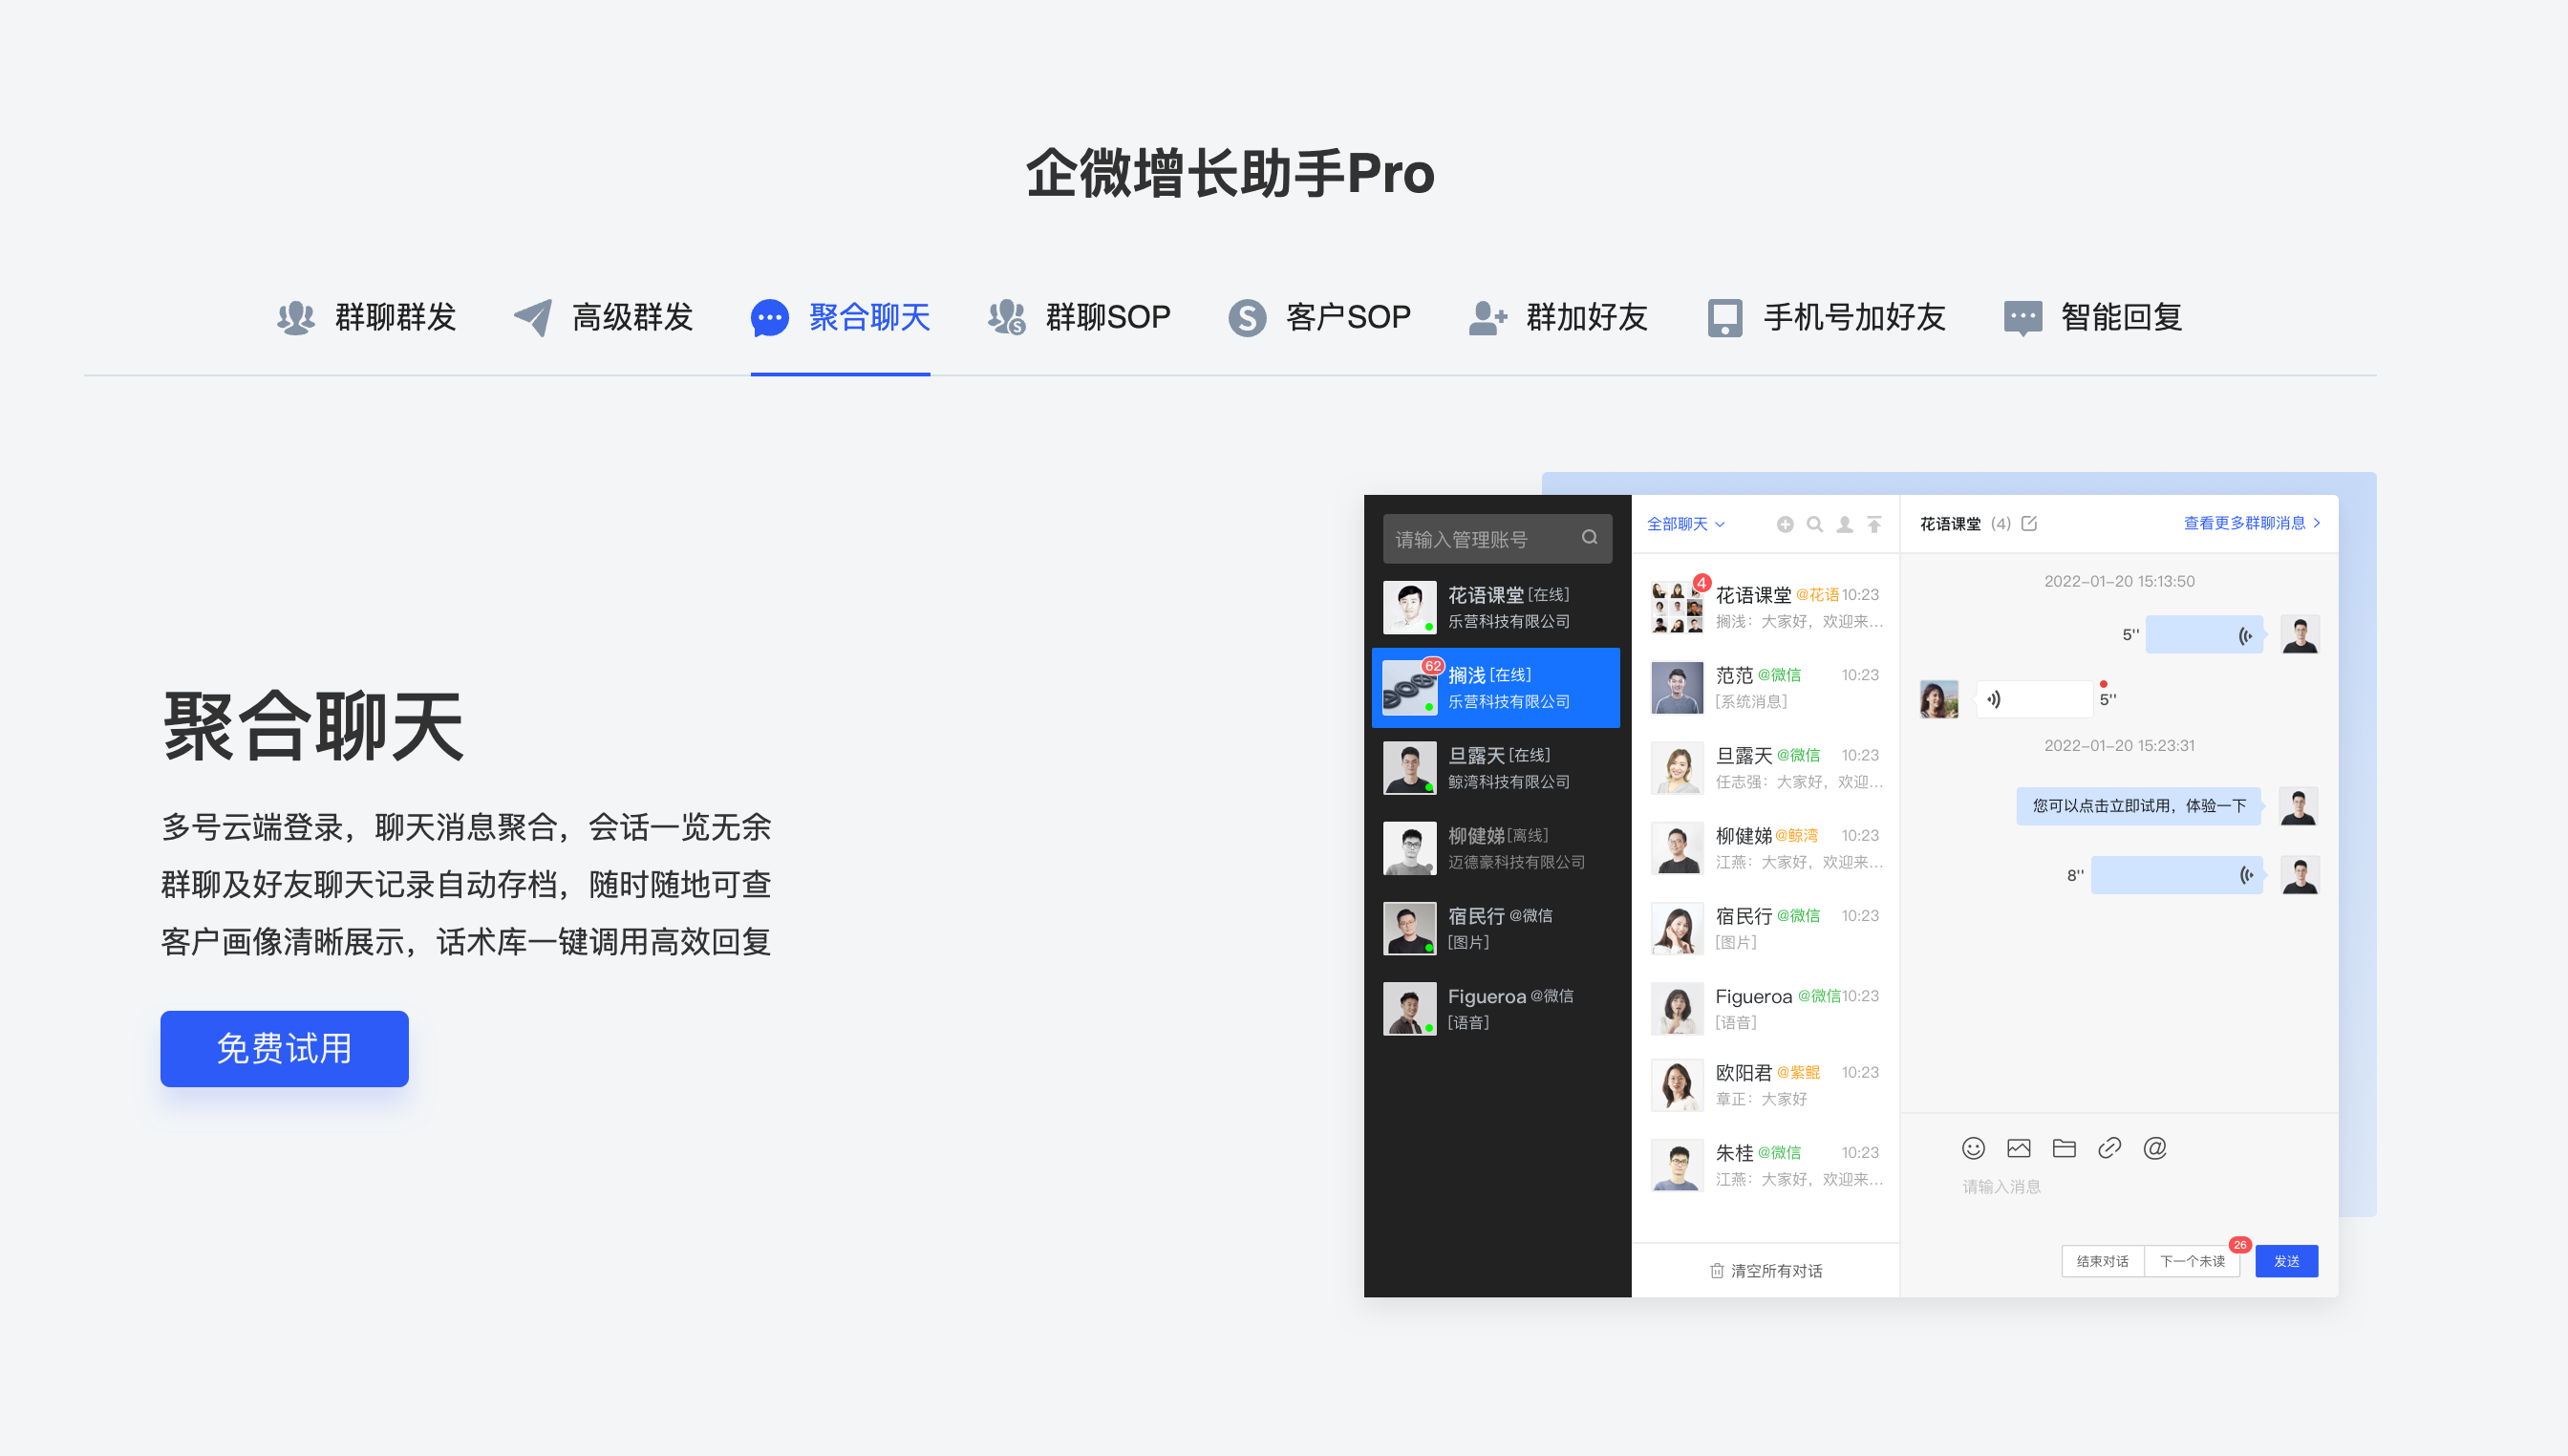Select account 花语课堂 [在线] in sidebar
2568x1456 pixels.
[1497, 607]
